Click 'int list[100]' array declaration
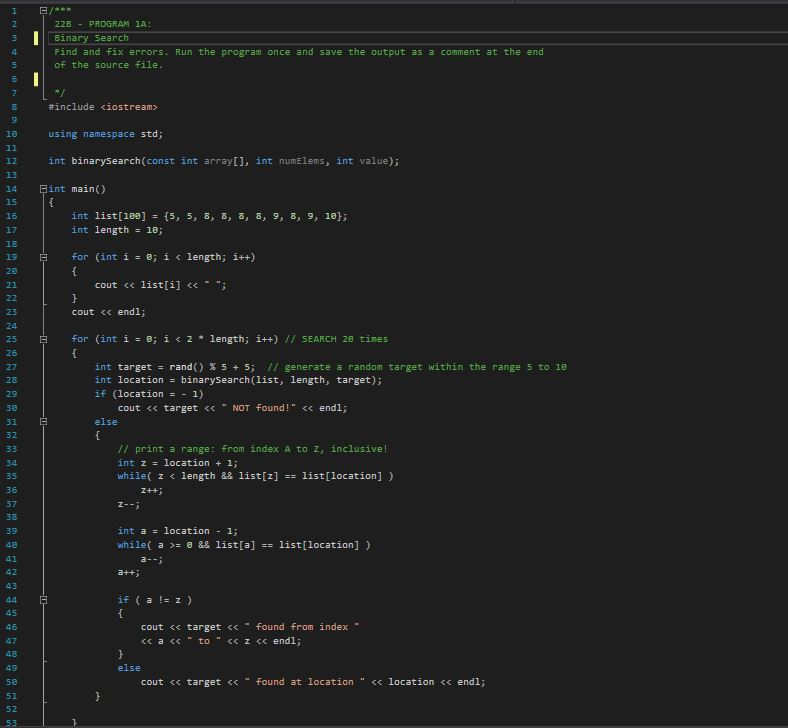This screenshot has width=788, height=728. [x=109, y=216]
